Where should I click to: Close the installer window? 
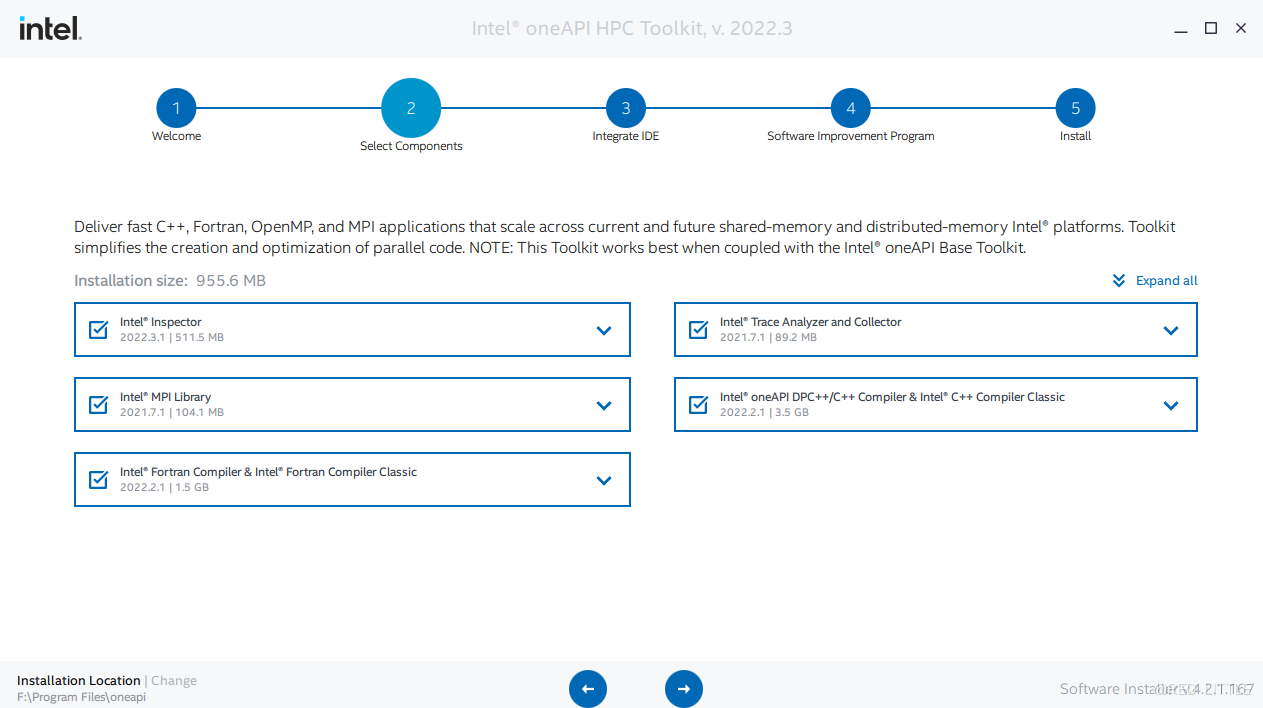click(1241, 29)
